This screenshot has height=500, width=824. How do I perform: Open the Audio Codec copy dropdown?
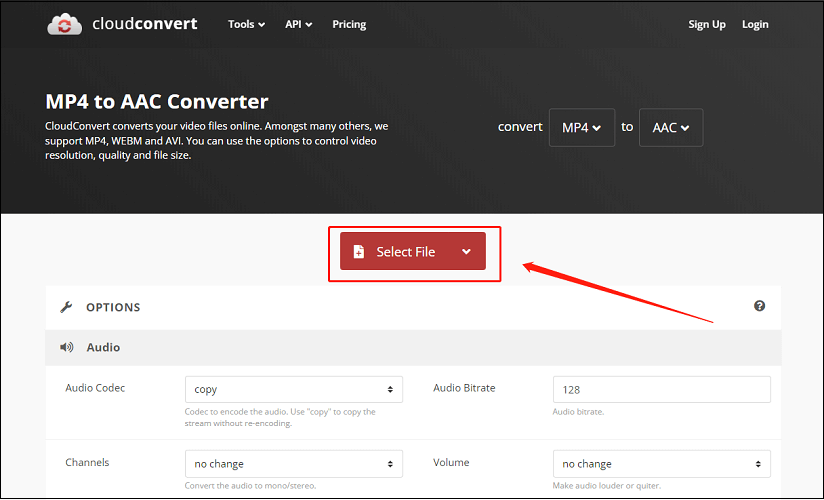click(294, 389)
